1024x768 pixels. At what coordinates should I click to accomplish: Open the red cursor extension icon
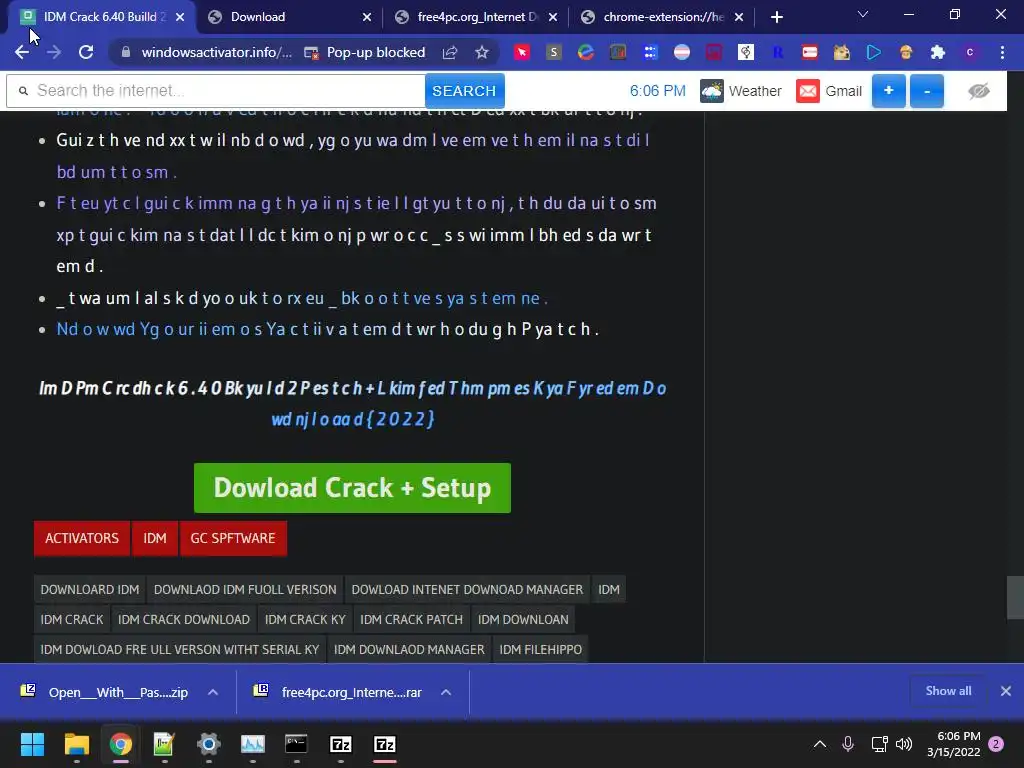click(x=522, y=52)
